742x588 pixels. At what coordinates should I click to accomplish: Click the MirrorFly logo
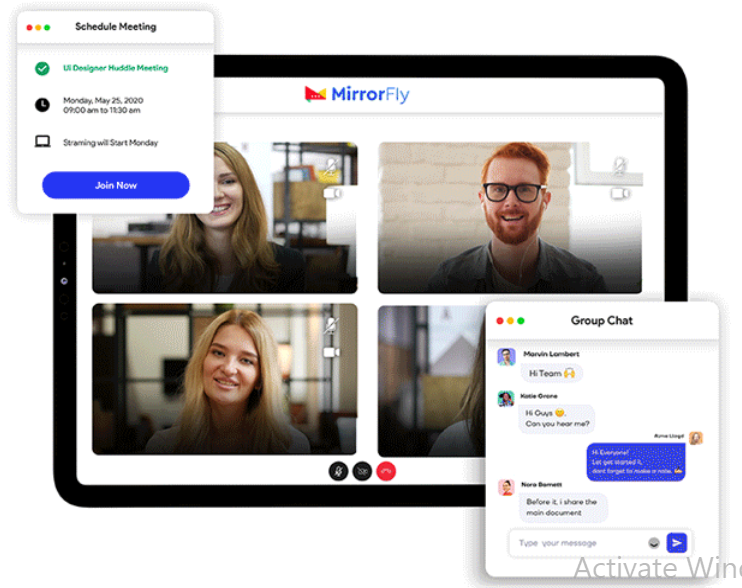tap(357, 94)
